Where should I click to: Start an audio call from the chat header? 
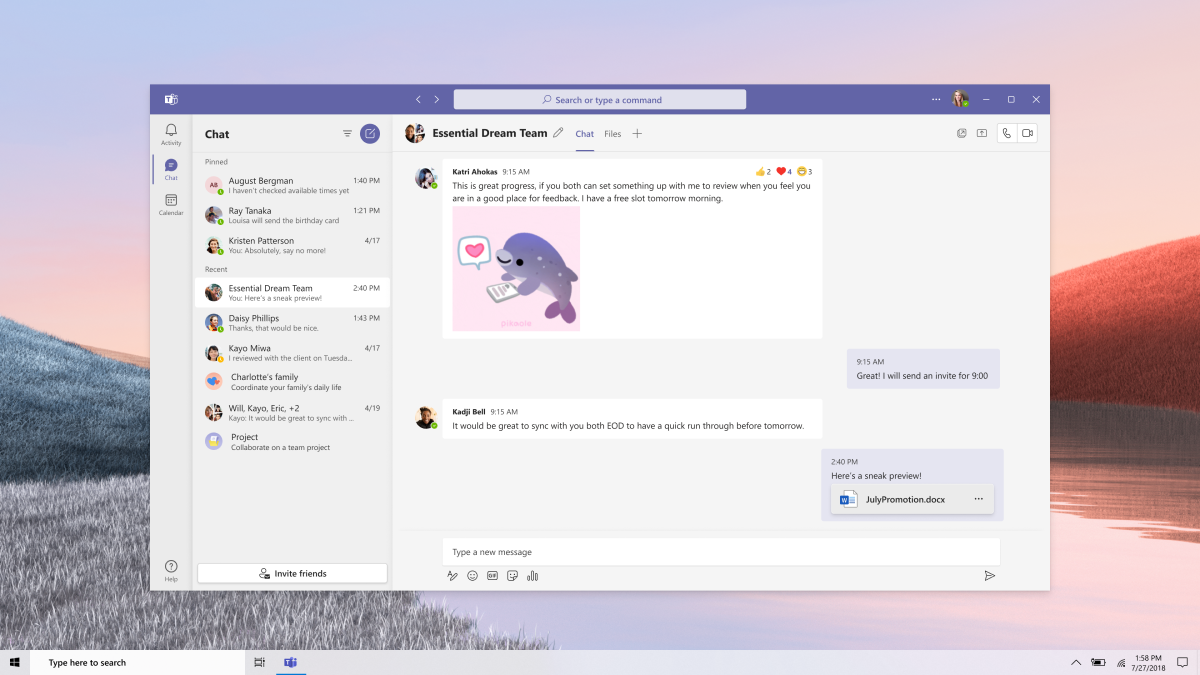(1006, 132)
